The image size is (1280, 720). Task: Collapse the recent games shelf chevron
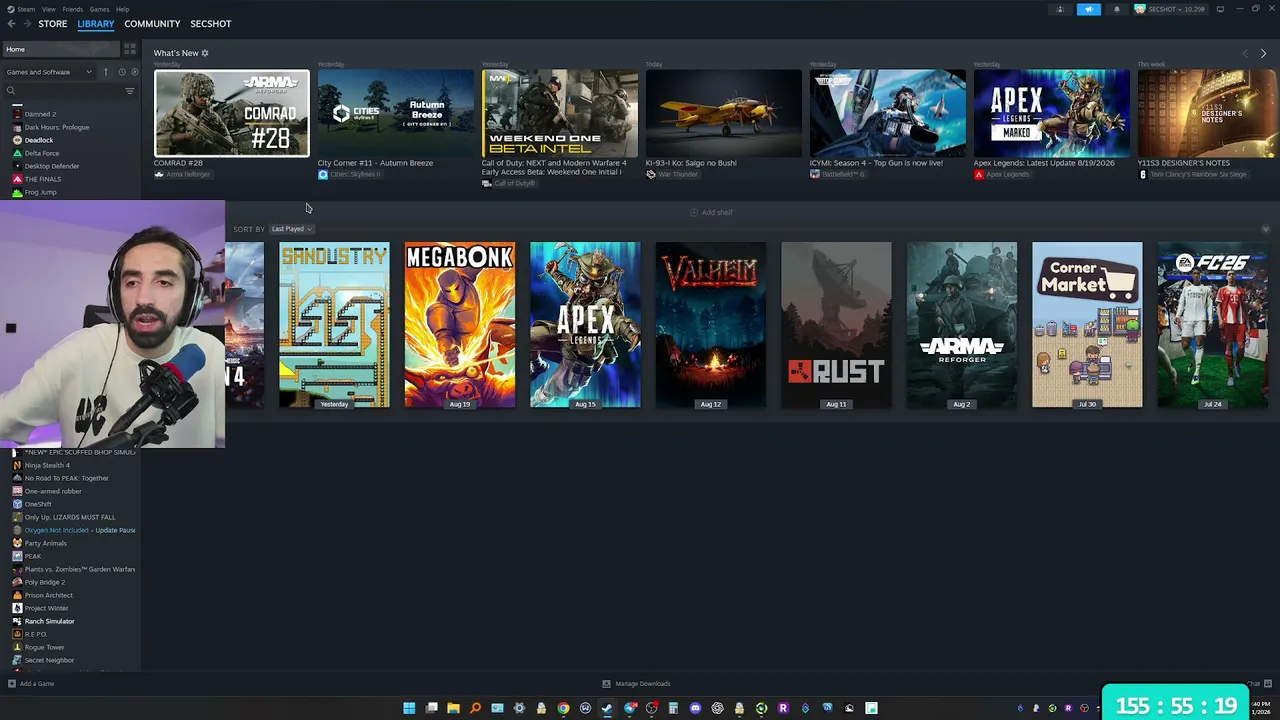1265,229
